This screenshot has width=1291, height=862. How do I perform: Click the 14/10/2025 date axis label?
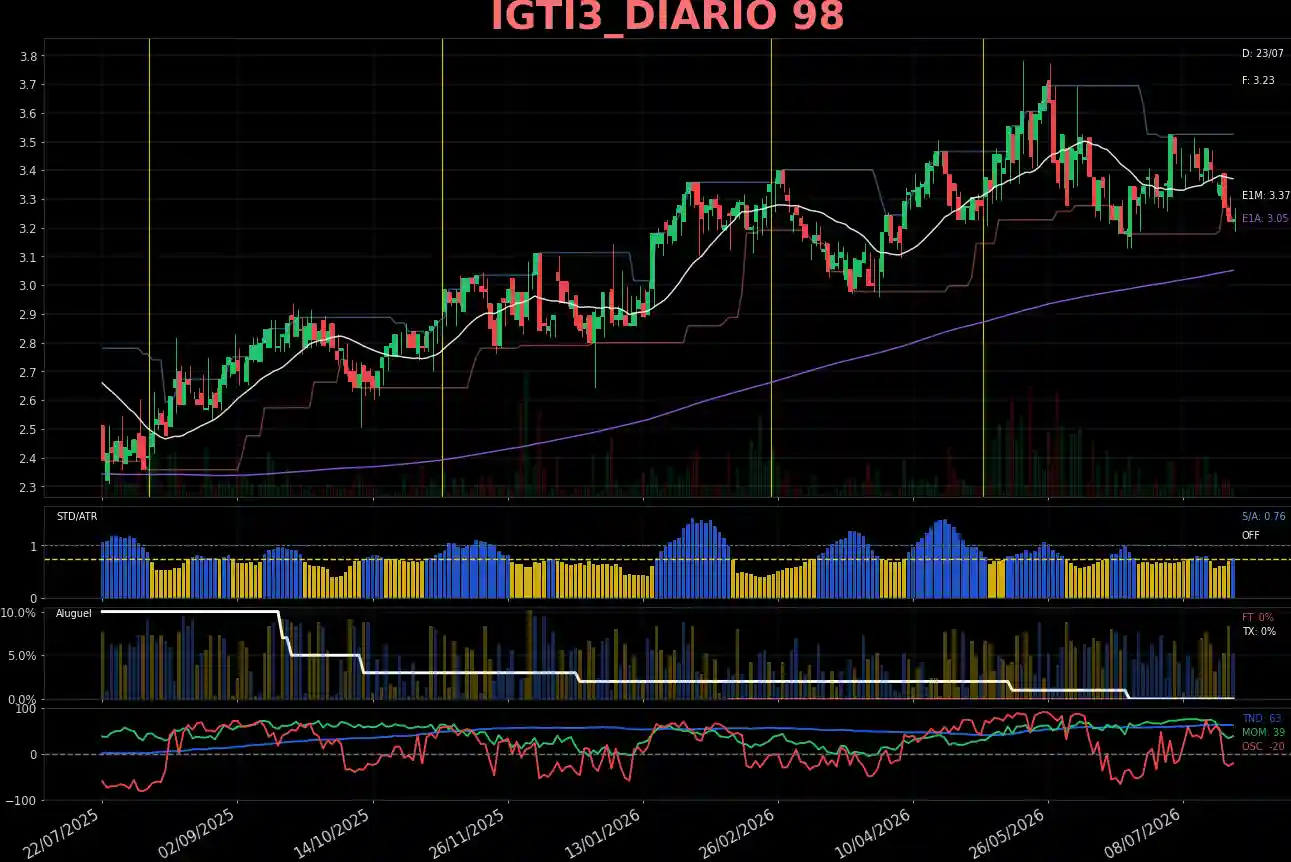click(x=333, y=832)
